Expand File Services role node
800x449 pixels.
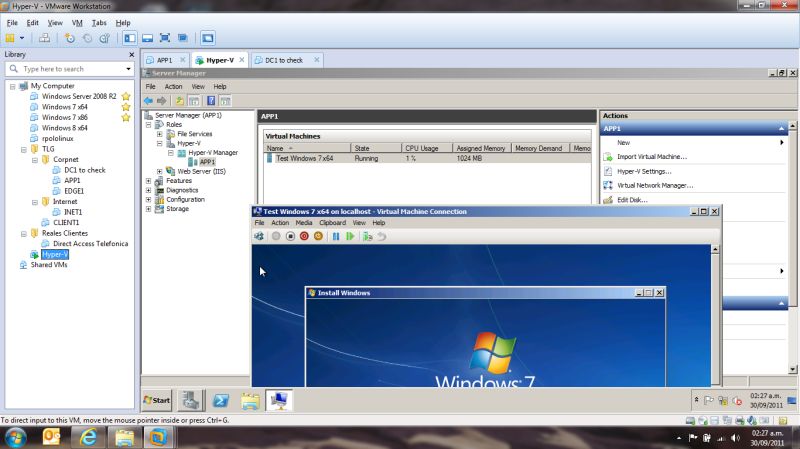(160, 134)
